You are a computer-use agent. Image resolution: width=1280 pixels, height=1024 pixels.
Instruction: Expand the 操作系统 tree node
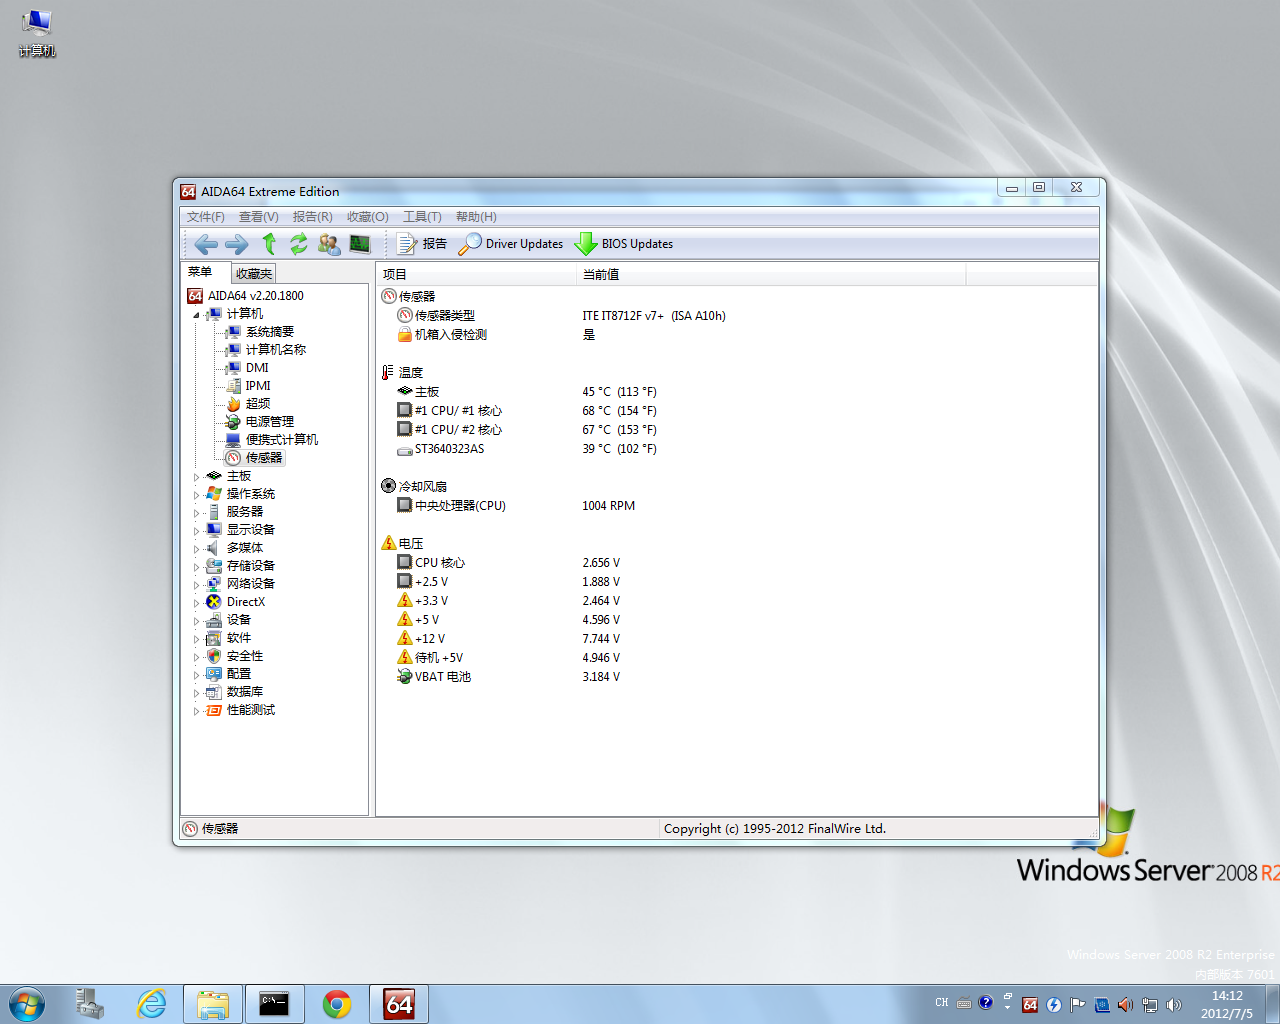(196, 495)
